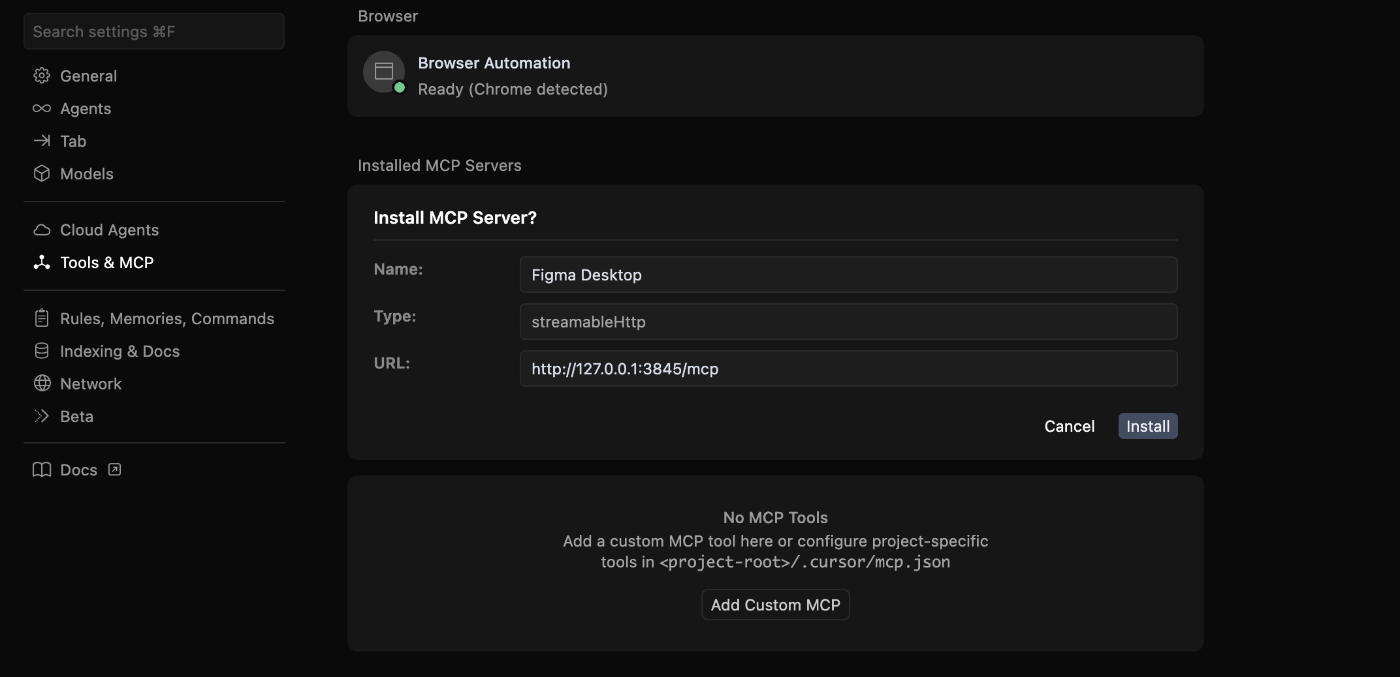Click the 'Installed MCP Servers' heading

pyautogui.click(x=440, y=166)
